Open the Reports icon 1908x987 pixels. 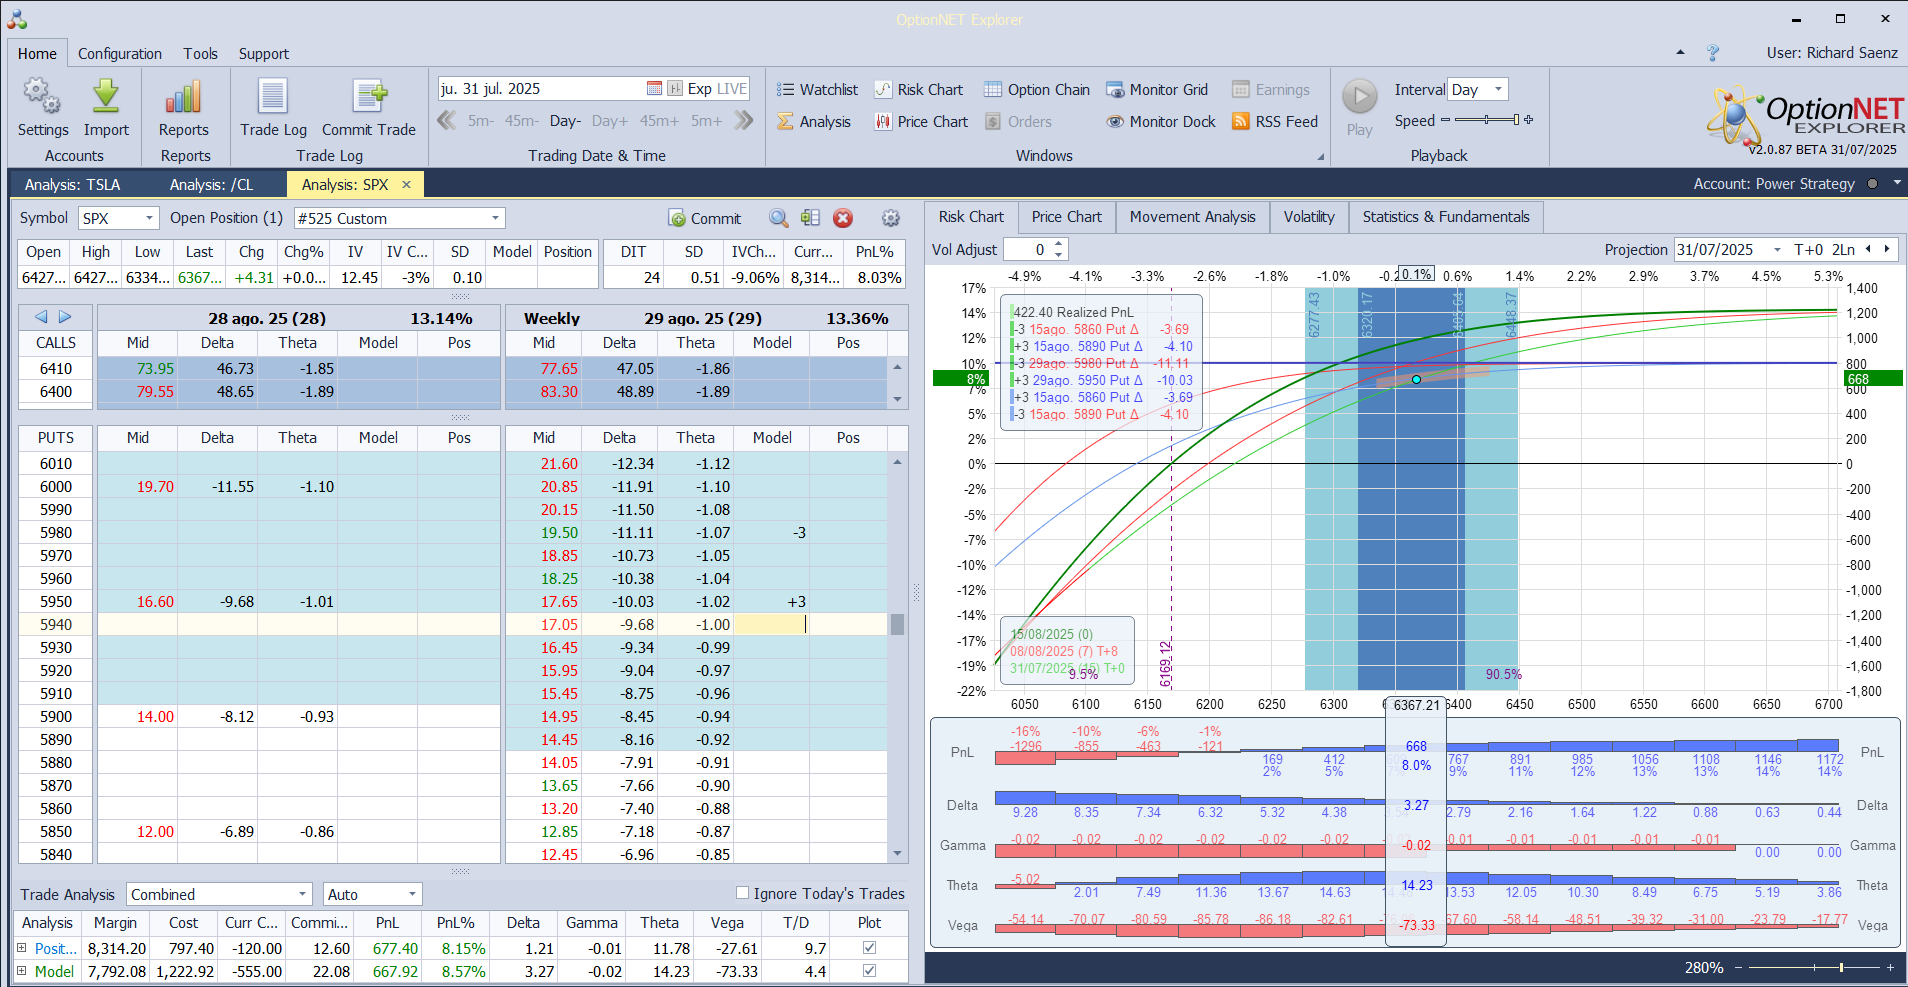tap(184, 108)
